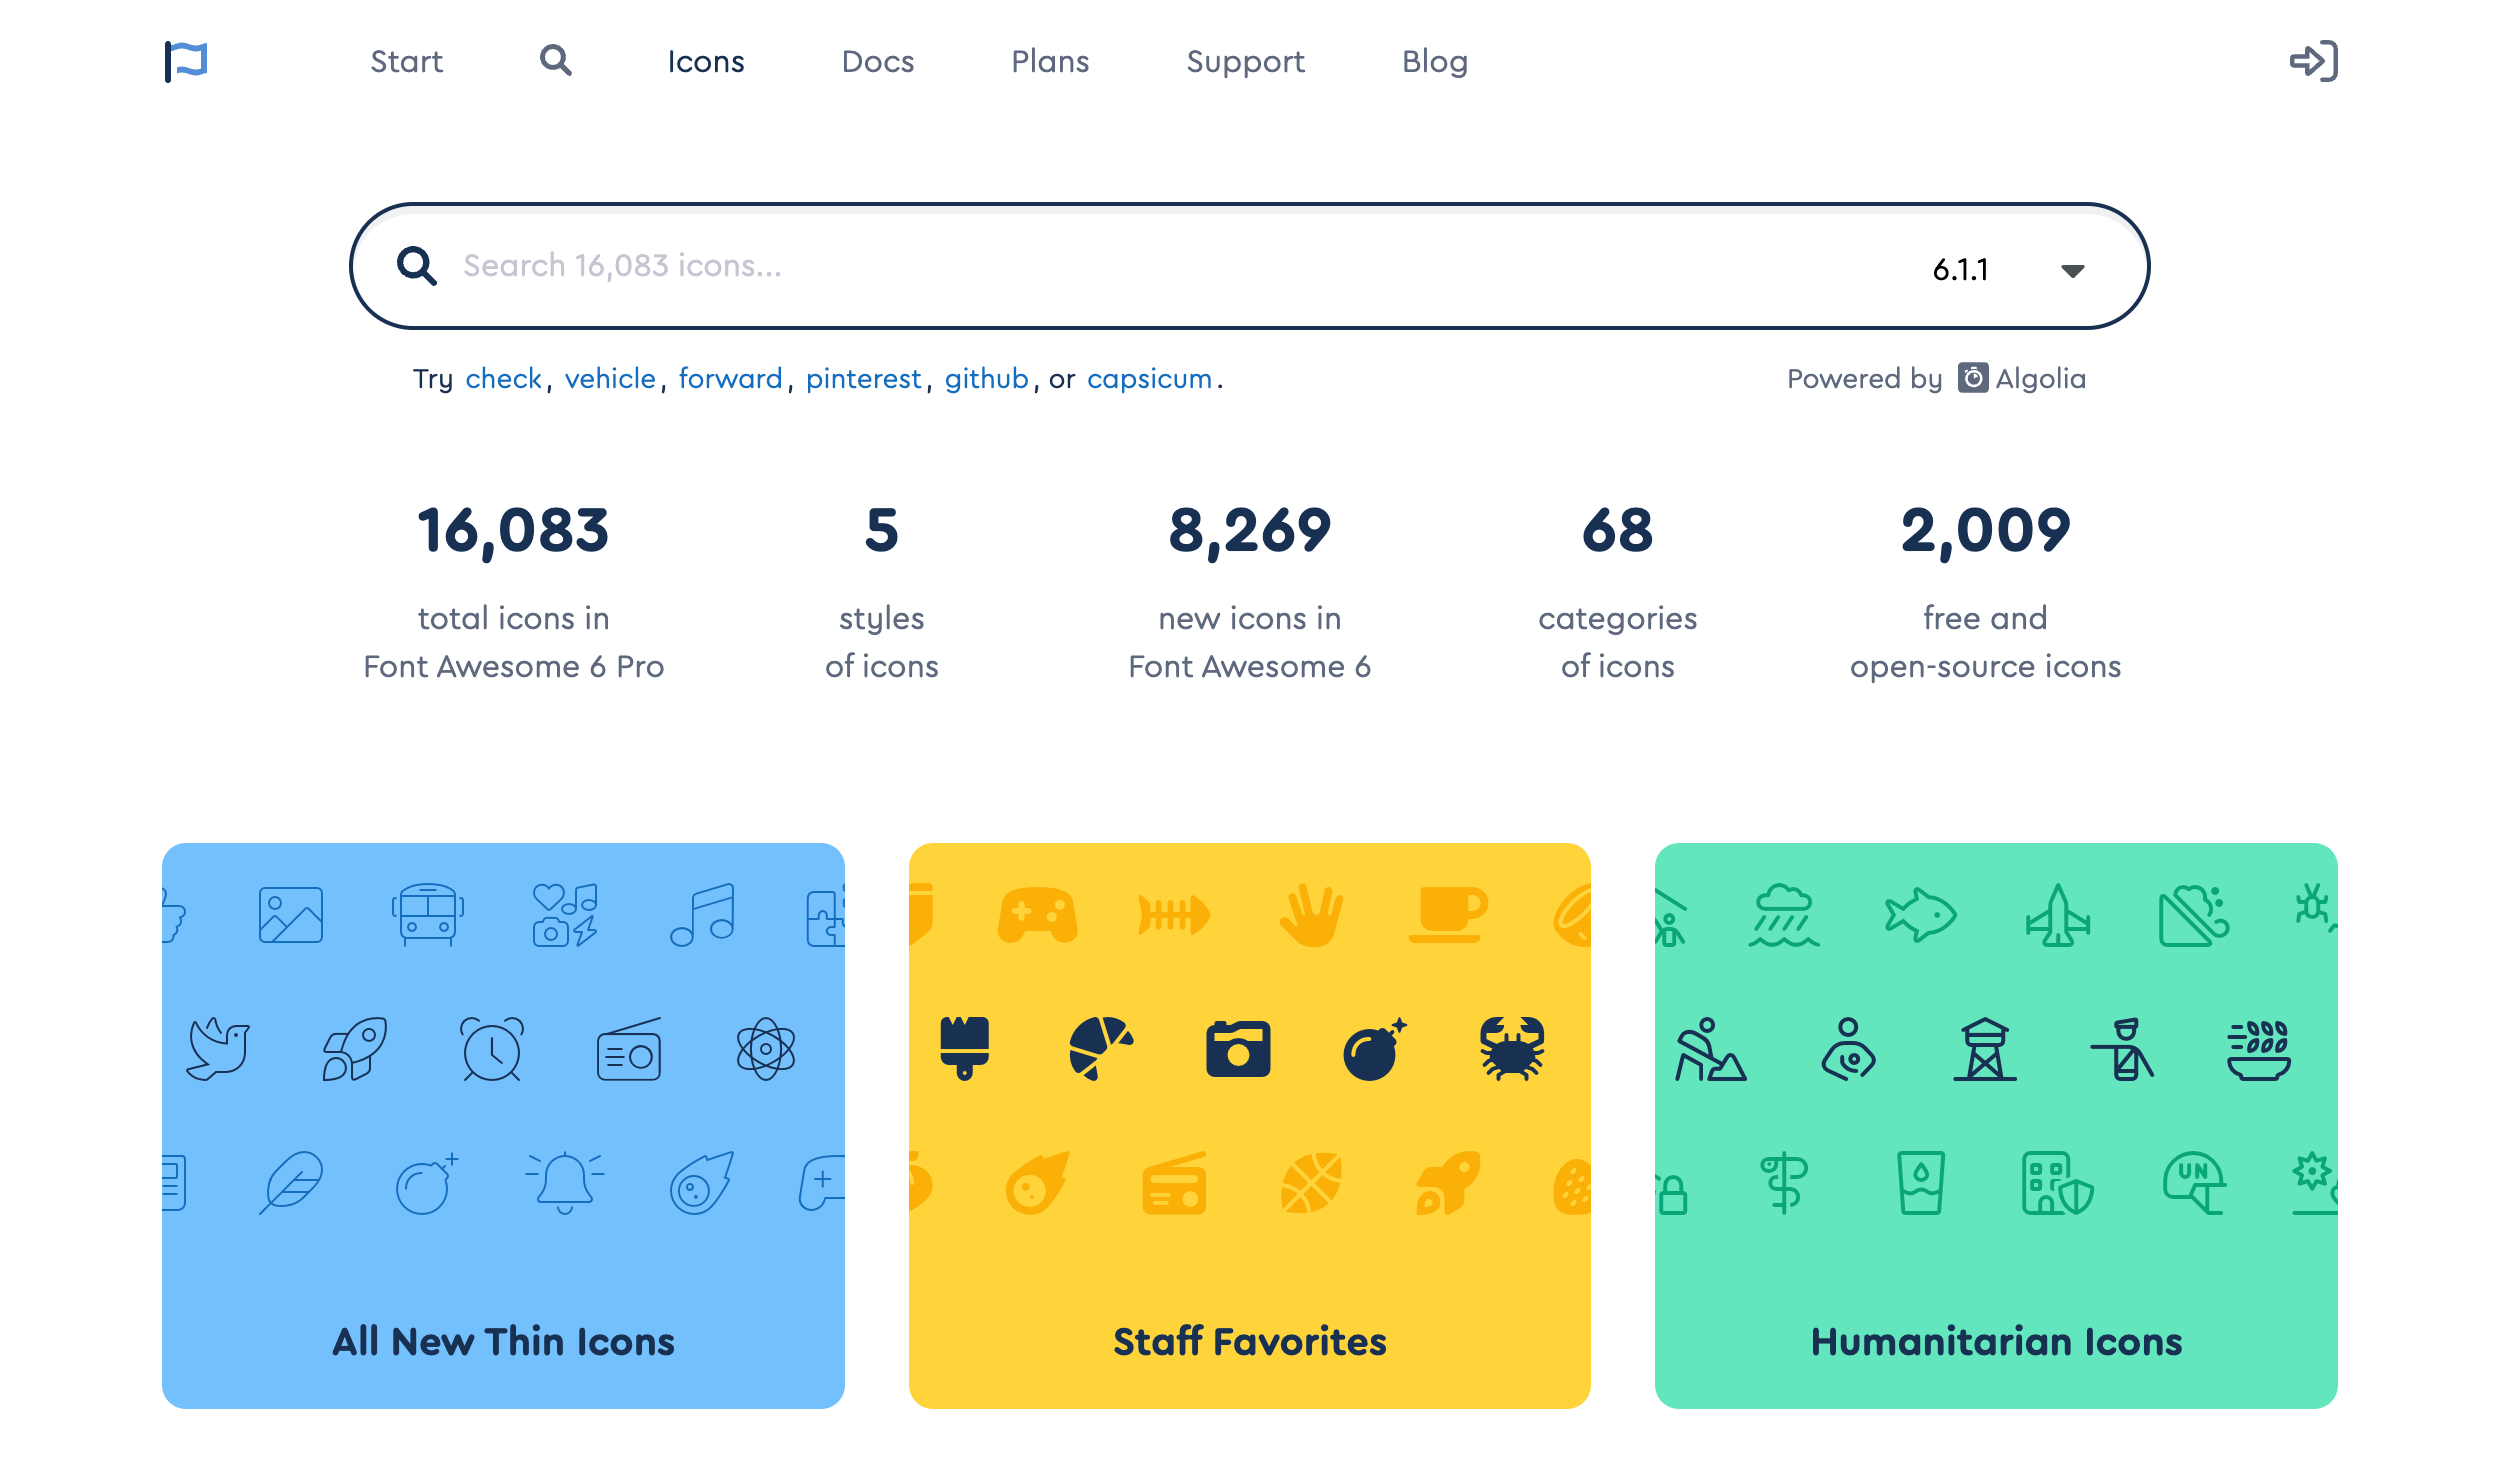Image resolution: width=2516 pixels, height=1474 pixels.
Task: Click the dark camera icon in the yellow card
Action: point(1238,1049)
